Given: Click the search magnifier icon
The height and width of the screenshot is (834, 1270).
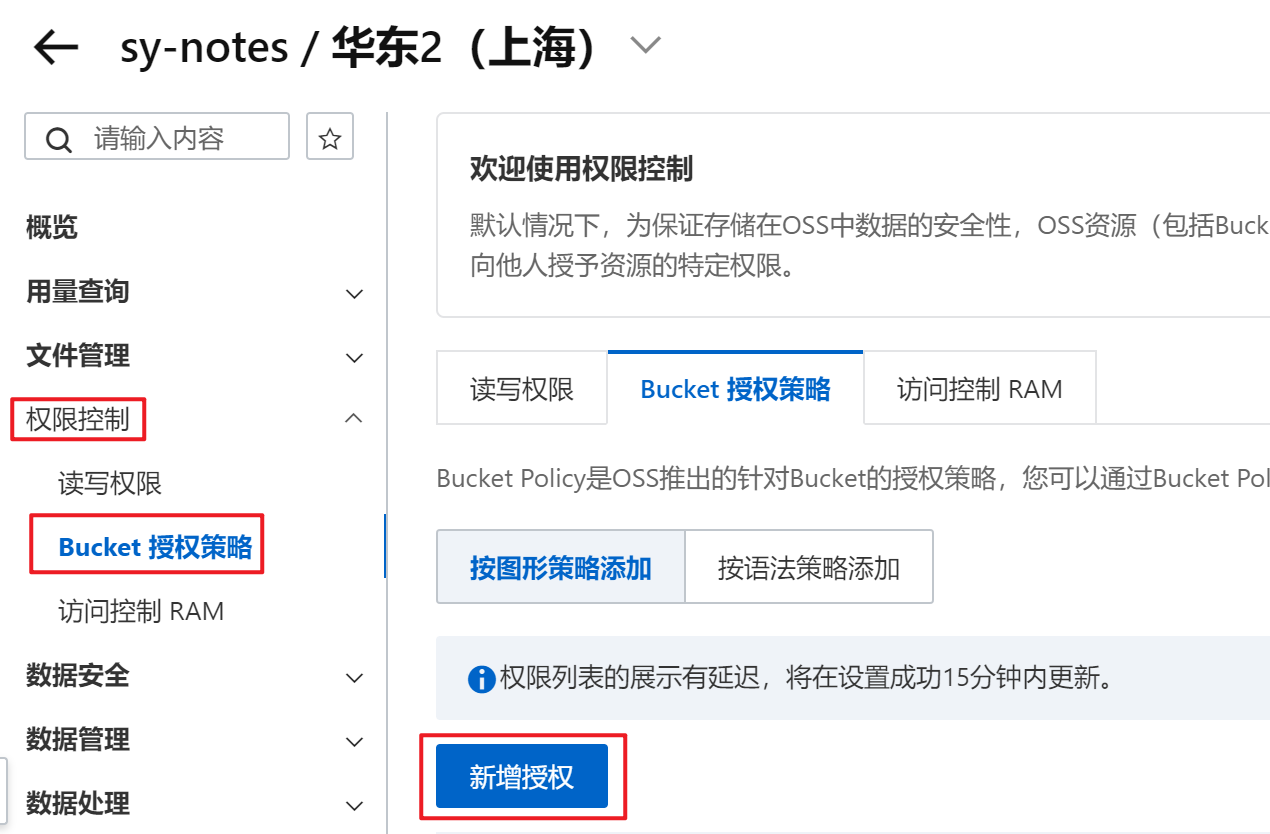Looking at the screenshot, I should tap(59, 139).
